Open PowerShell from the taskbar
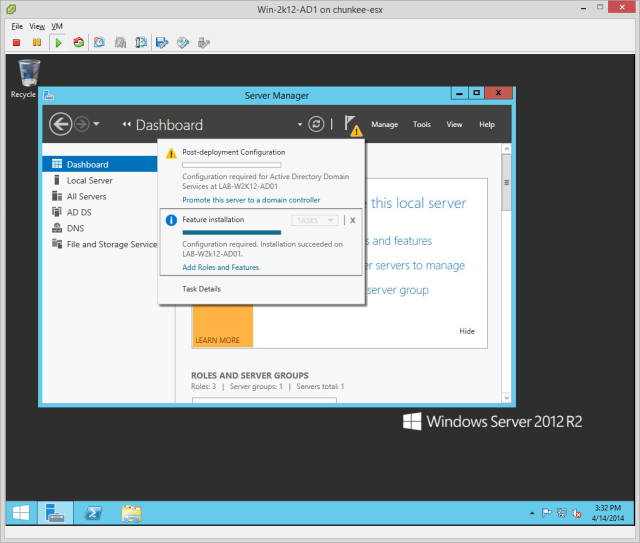Image resolution: width=640 pixels, height=543 pixels. tap(93, 513)
